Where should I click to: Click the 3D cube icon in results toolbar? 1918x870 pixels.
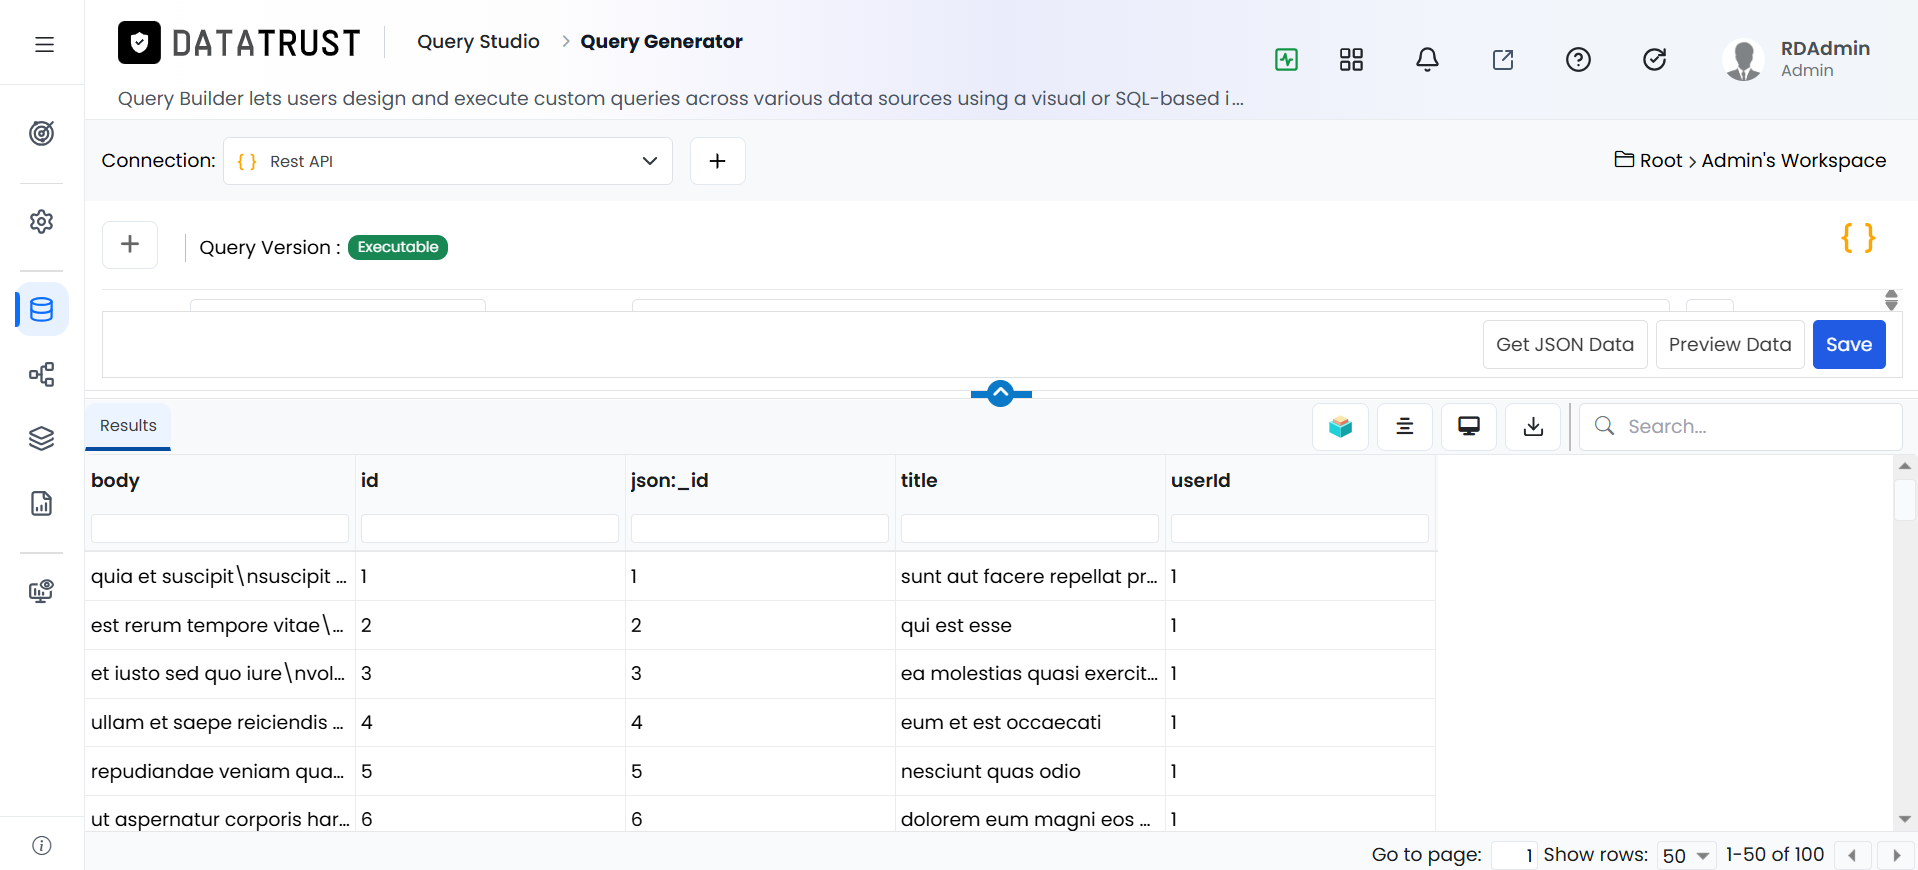click(x=1341, y=427)
